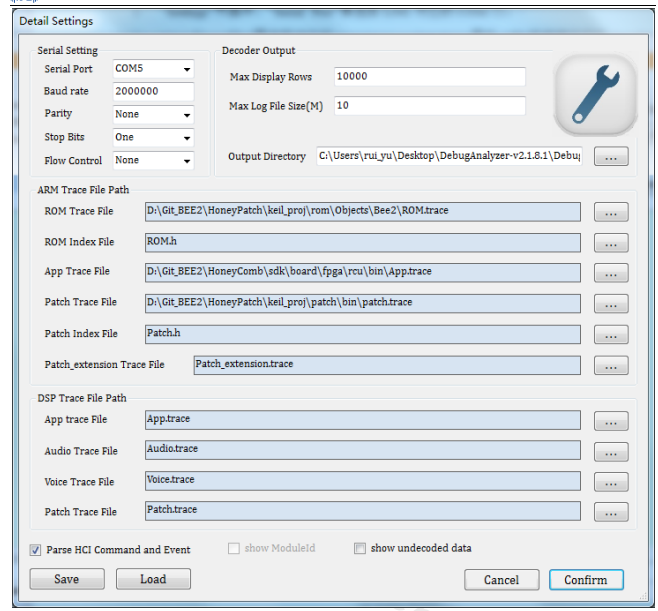
Task: Toggle the show ModuleId checkbox
Action: 234,548
